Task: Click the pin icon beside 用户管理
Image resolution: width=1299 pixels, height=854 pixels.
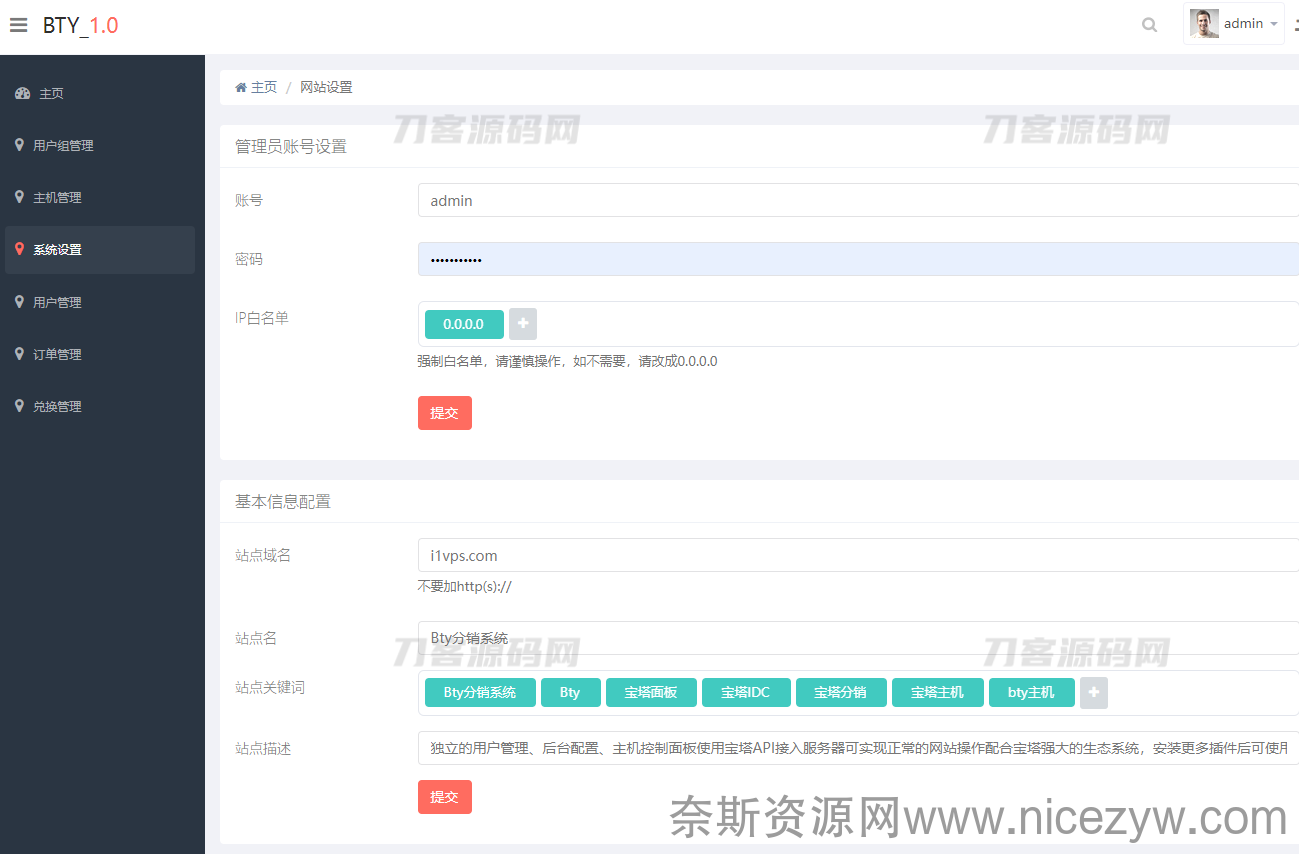Action: pos(19,301)
